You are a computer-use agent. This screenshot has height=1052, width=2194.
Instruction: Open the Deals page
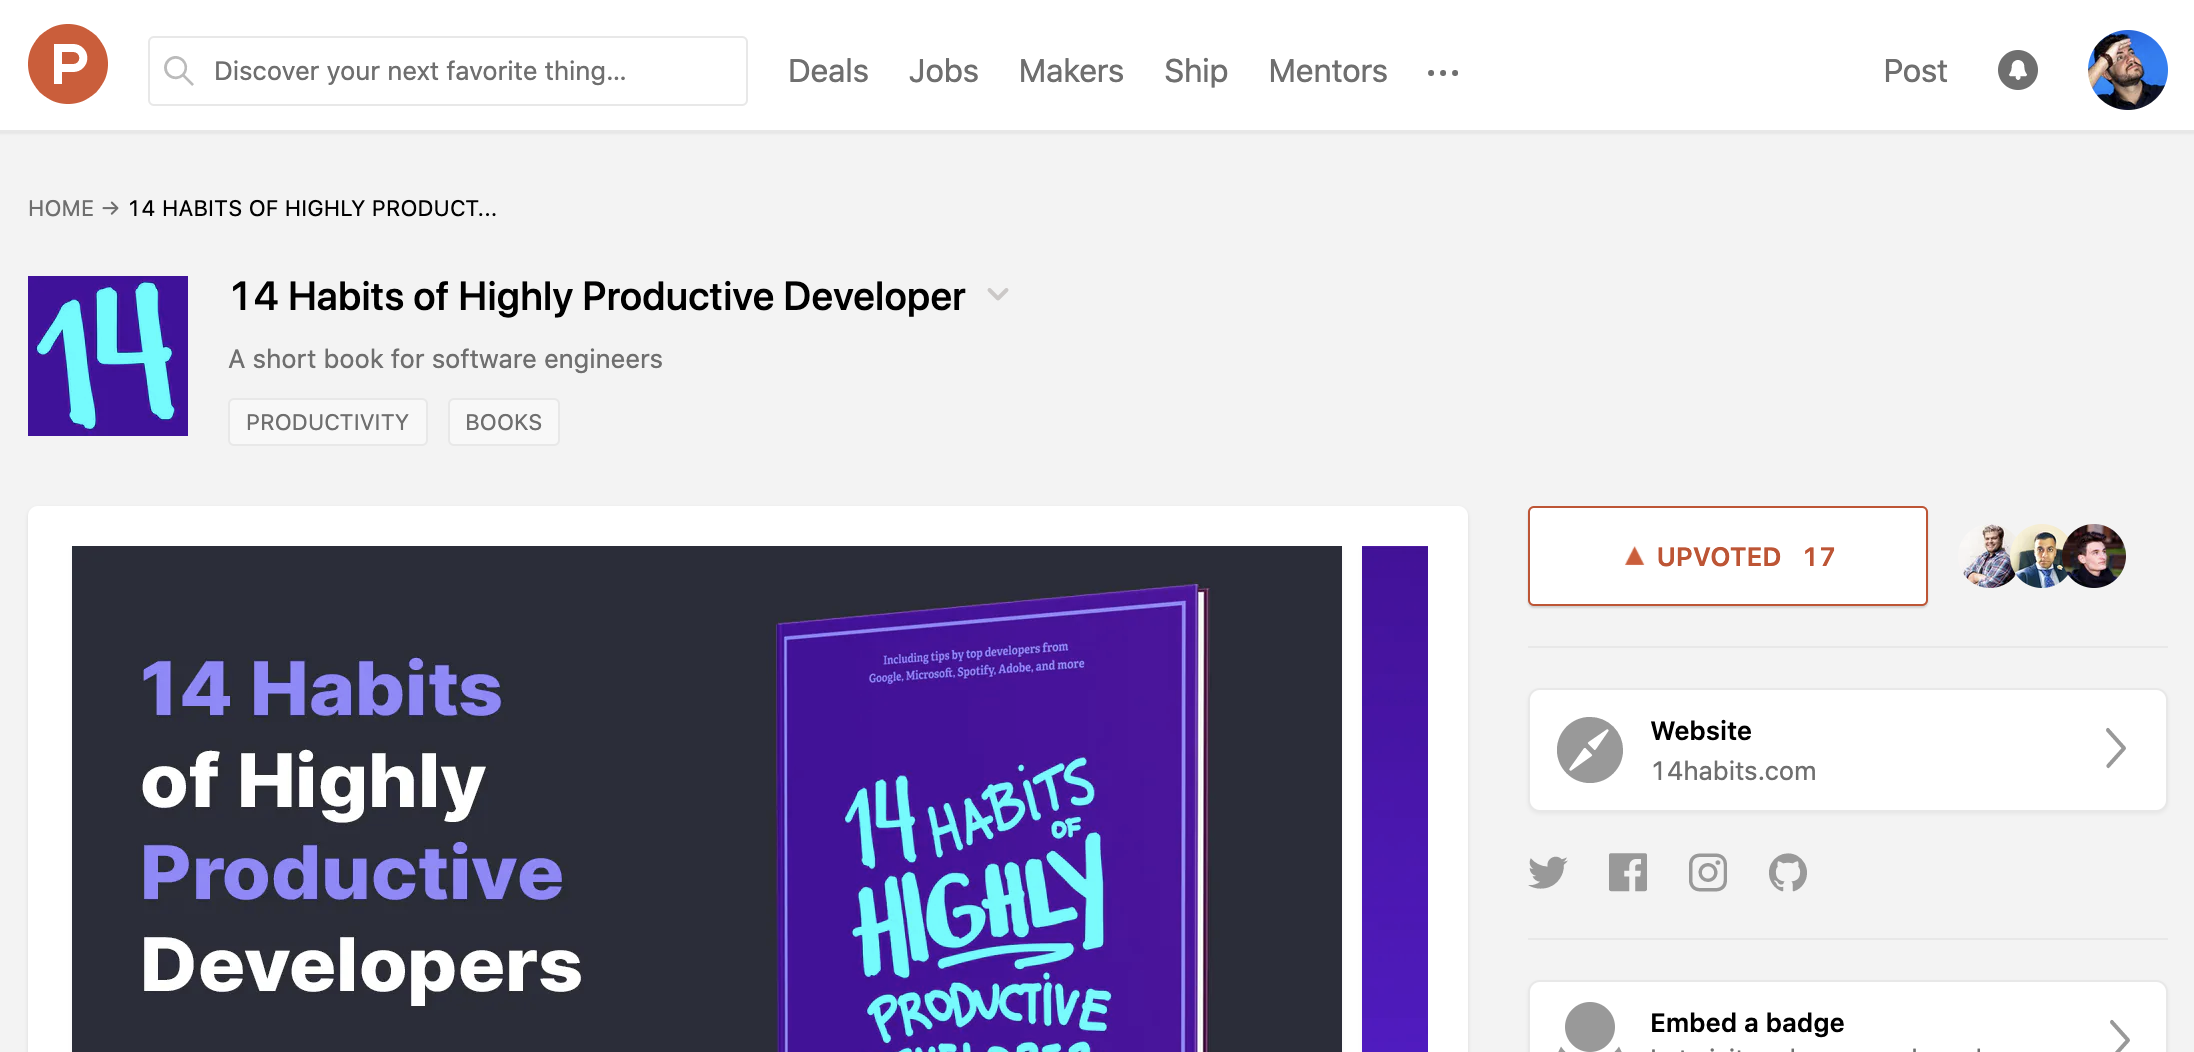tap(828, 71)
